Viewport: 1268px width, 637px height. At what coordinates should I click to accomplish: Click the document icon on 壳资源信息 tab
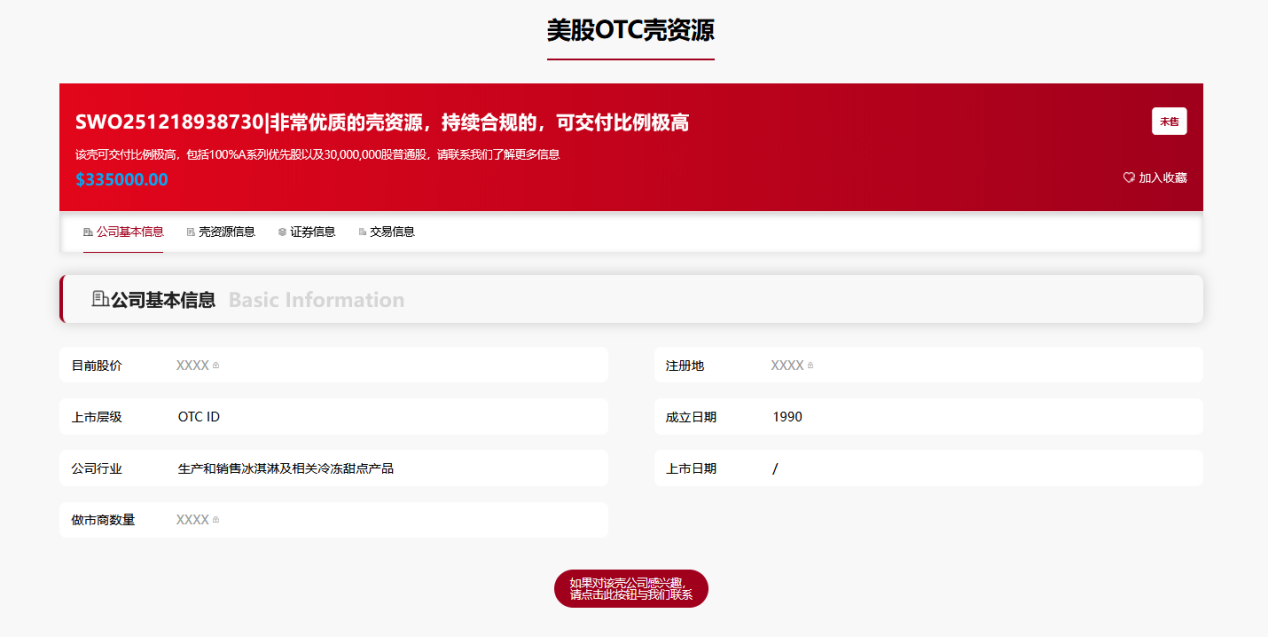[x=191, y=232]
